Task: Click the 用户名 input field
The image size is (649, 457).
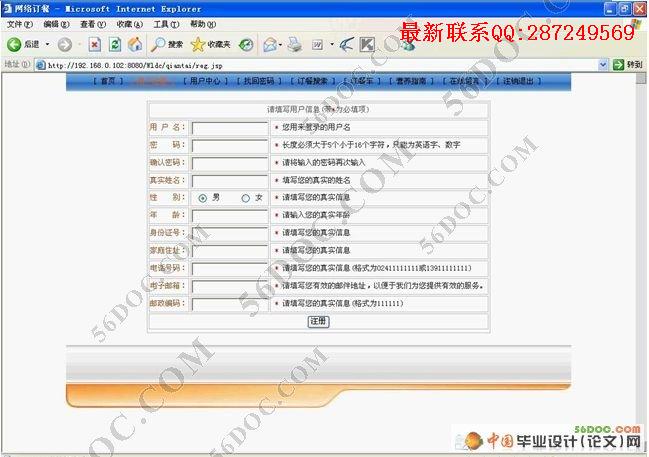Action: pyautogui.click(x=230, y=128)
